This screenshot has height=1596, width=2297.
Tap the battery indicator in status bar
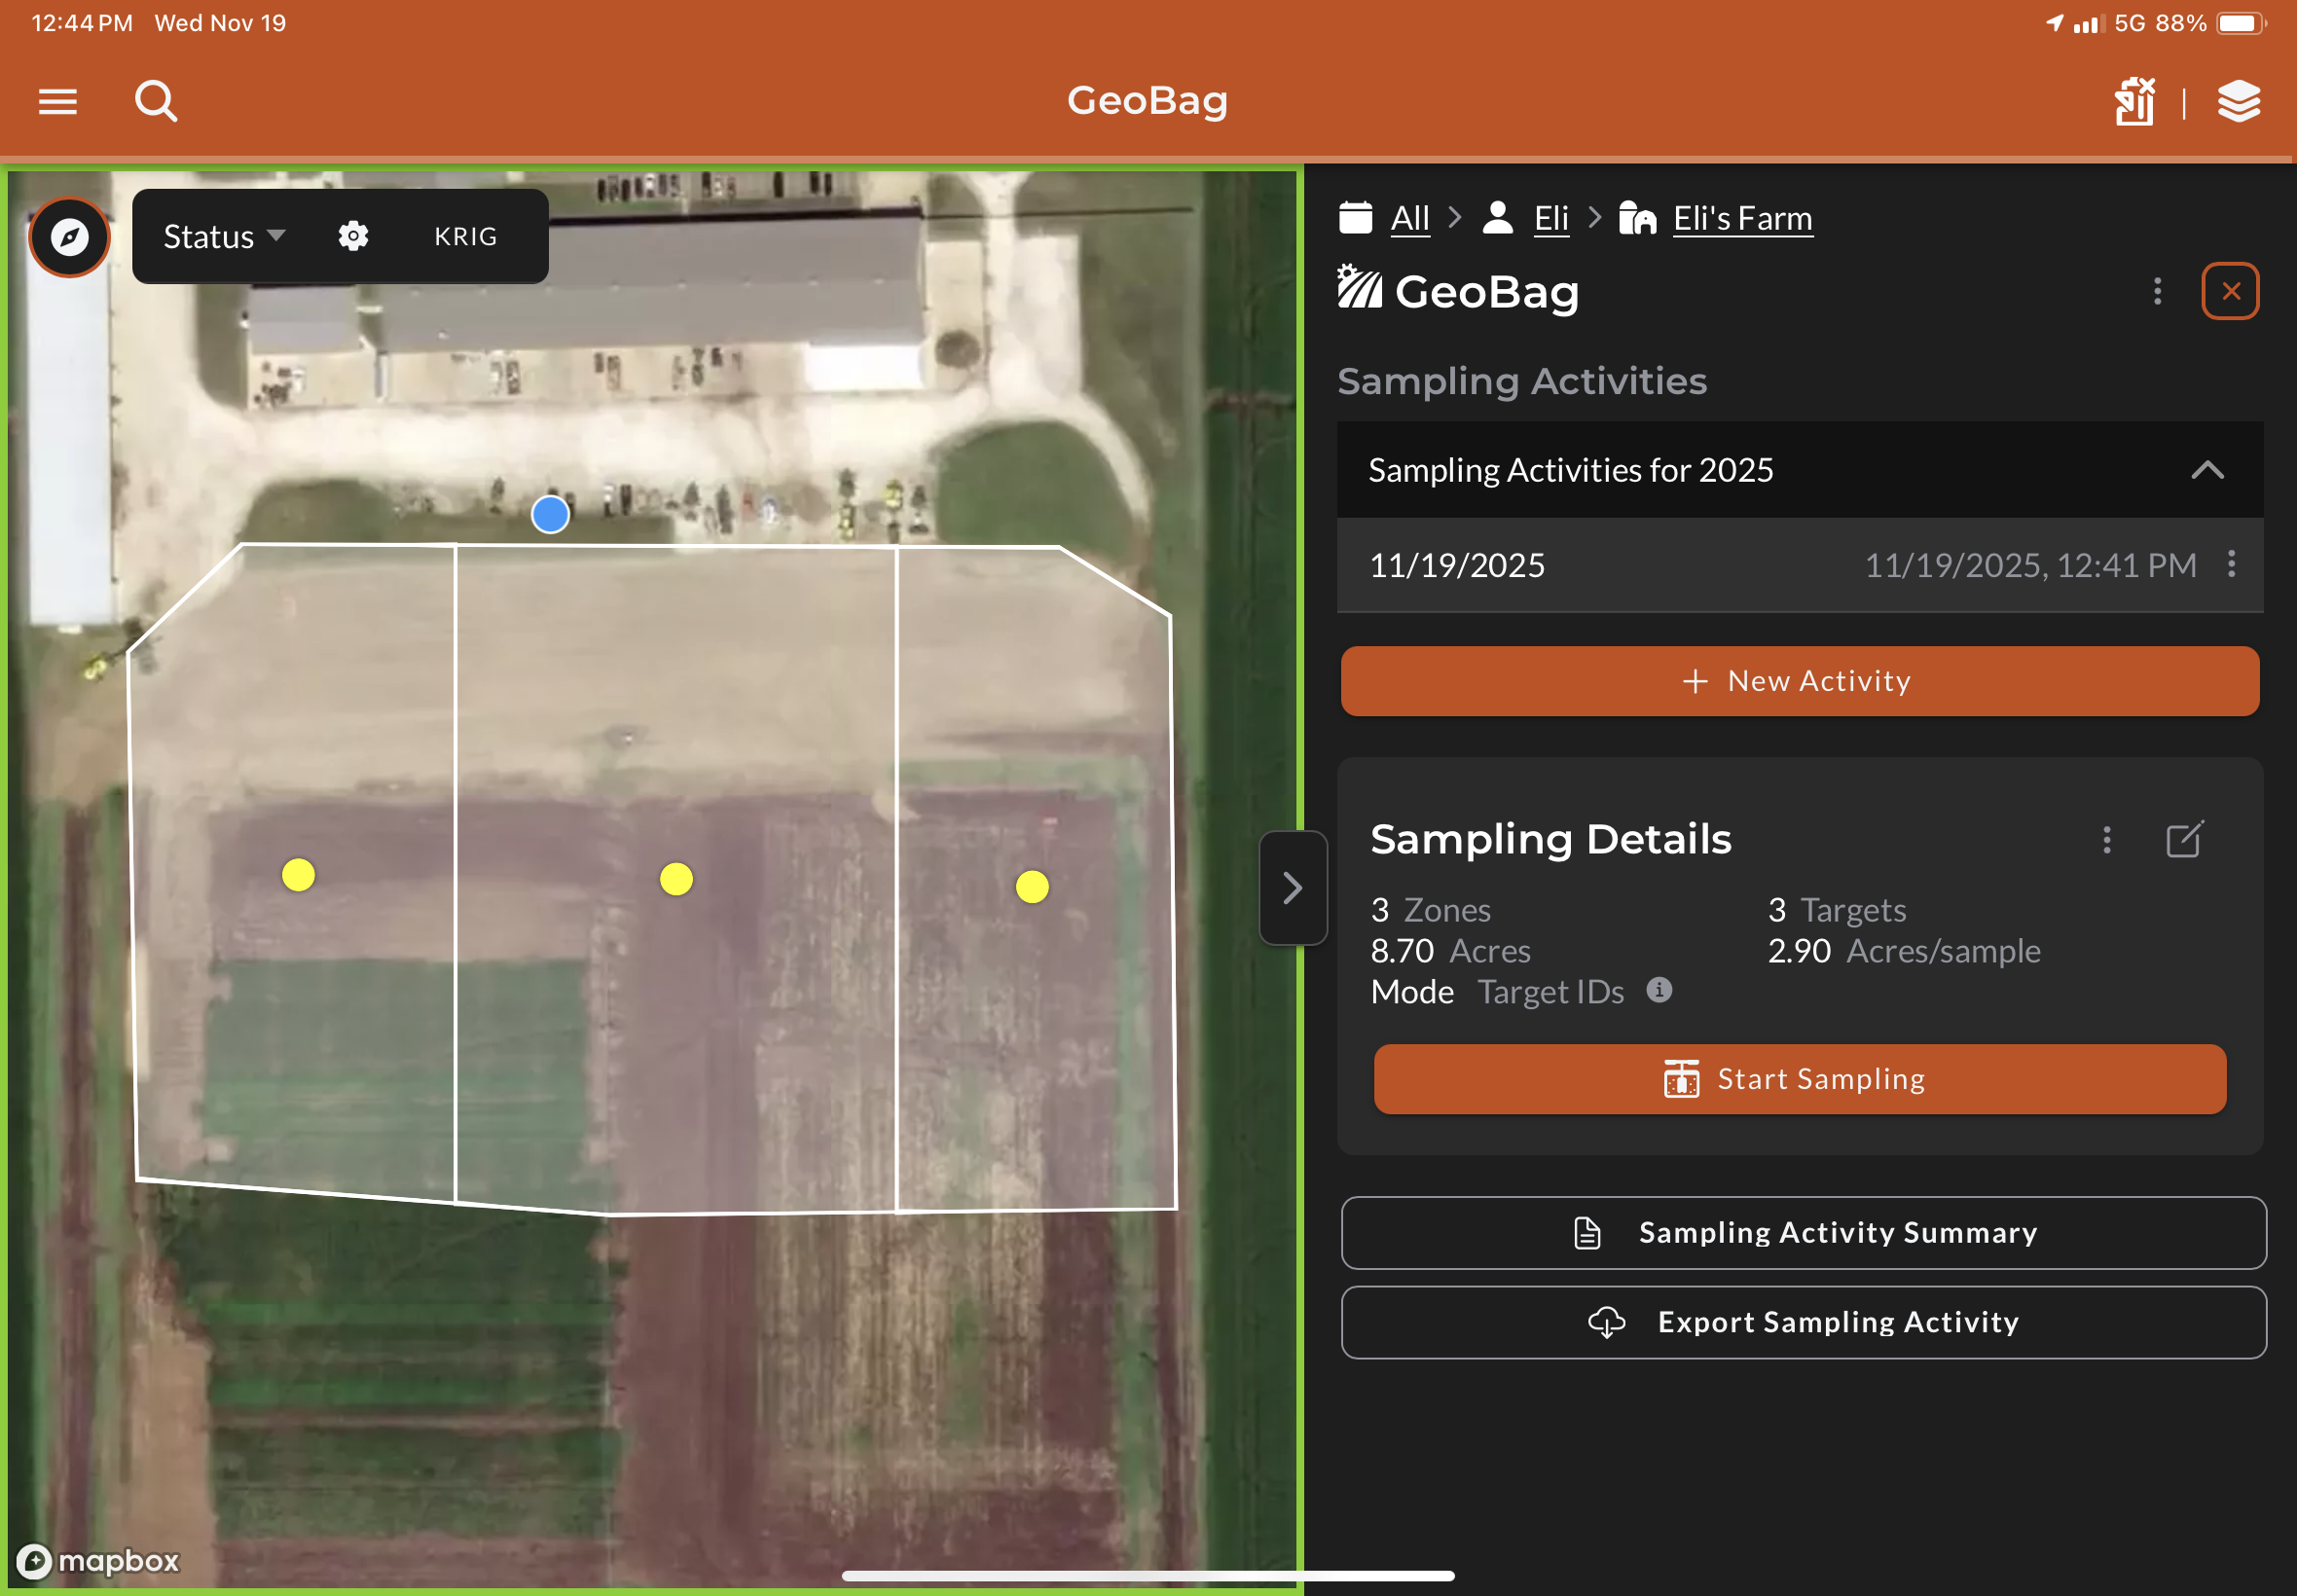pyautogui.click(x=2240, y=23)
